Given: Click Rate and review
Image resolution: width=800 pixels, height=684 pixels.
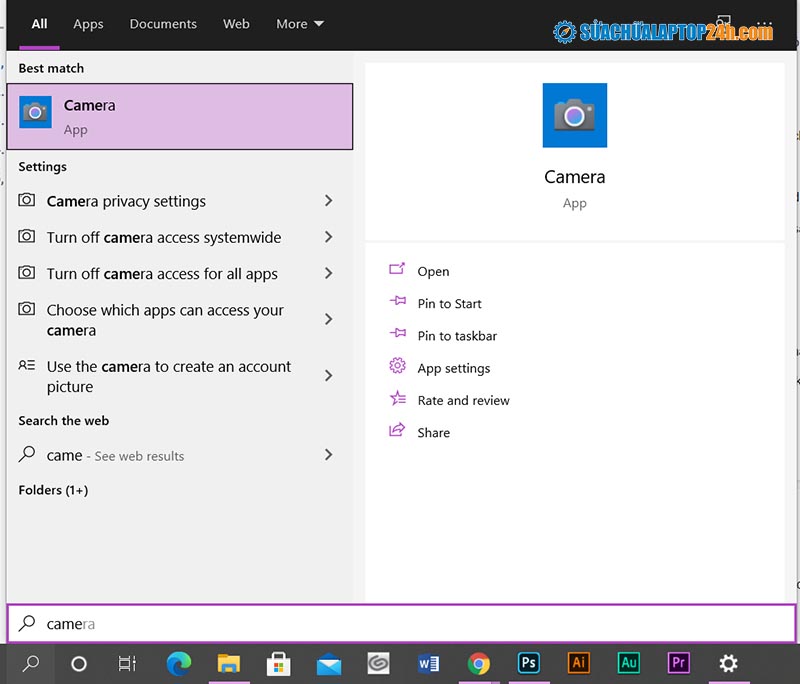Looking at the screenshot, I should tap(463, 400).
